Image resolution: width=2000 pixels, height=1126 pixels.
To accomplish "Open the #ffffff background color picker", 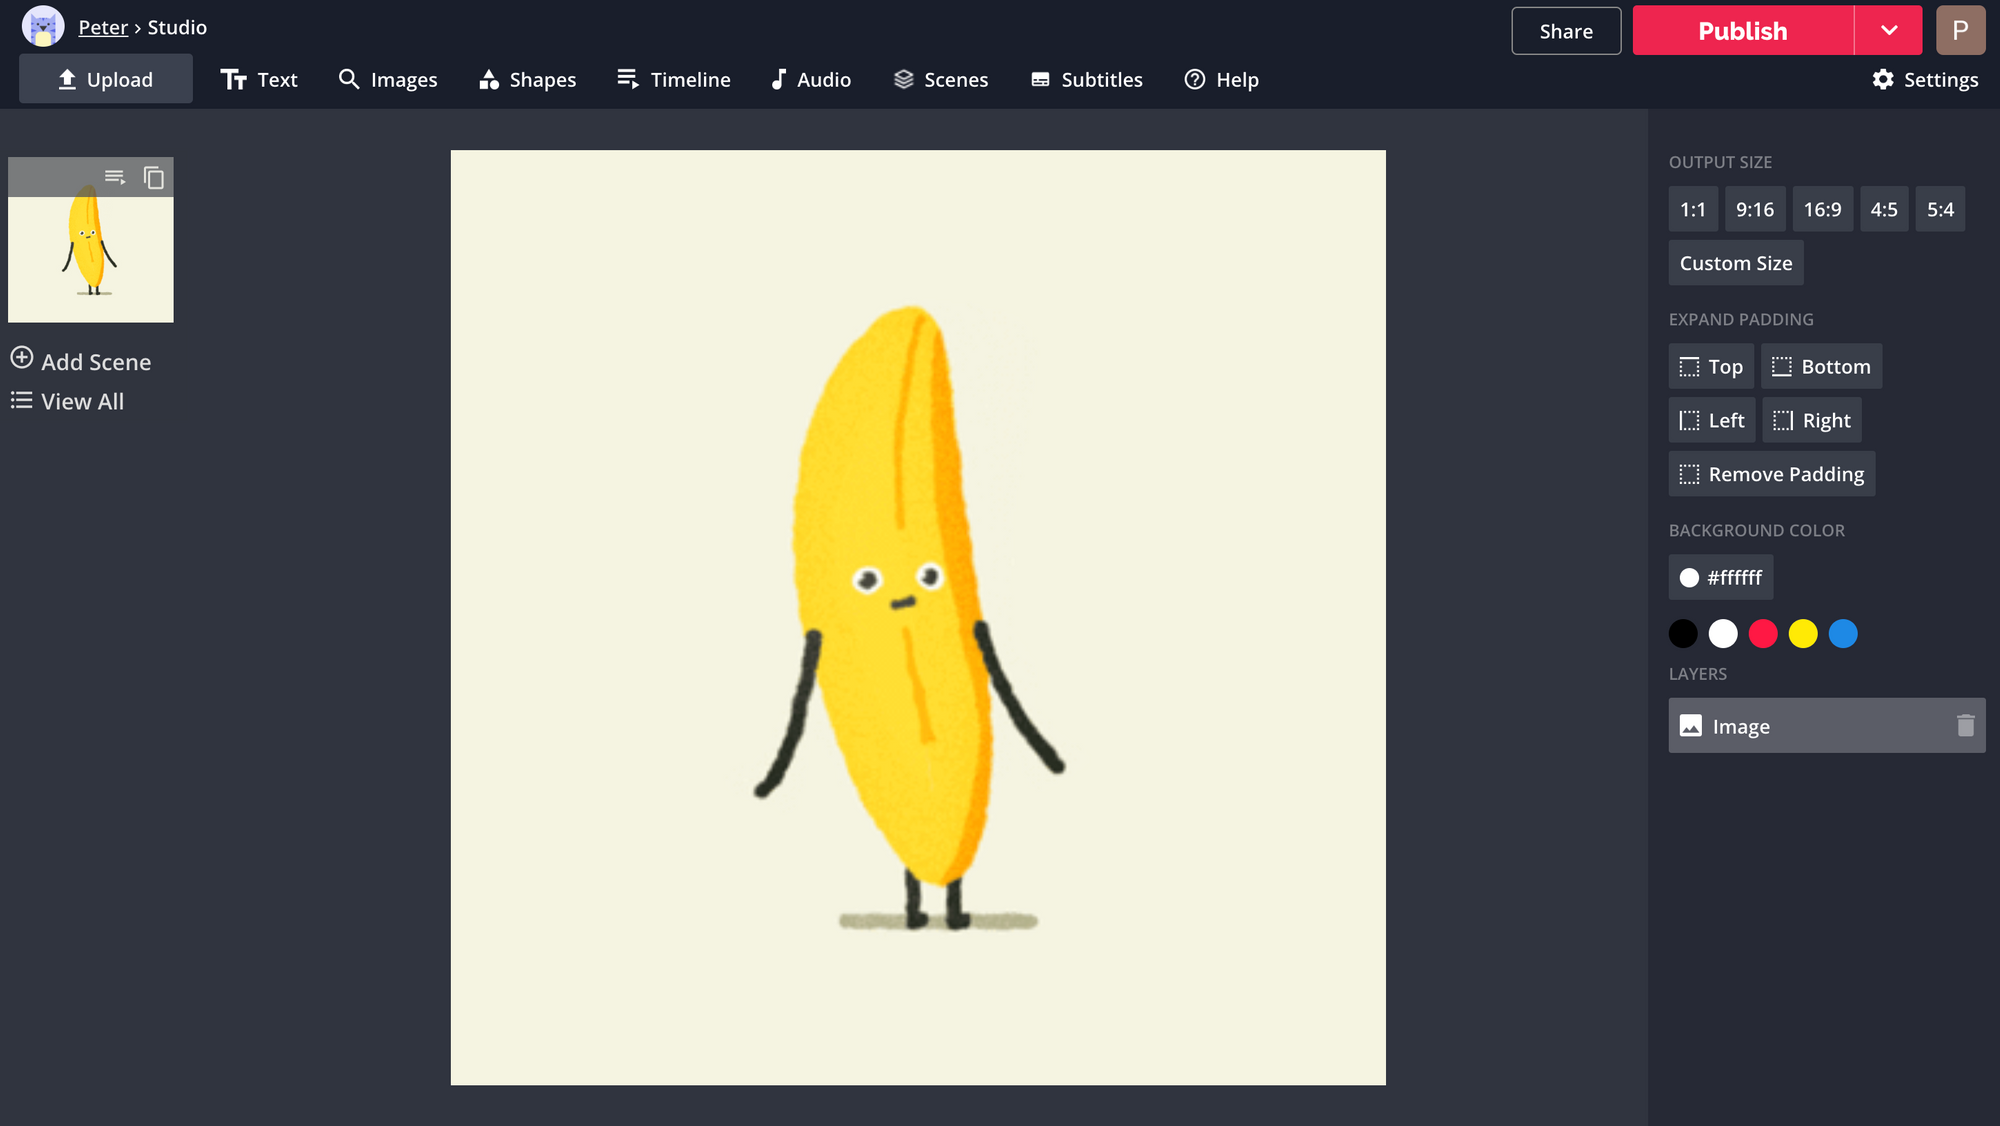I will click(x=1720, y=578).
